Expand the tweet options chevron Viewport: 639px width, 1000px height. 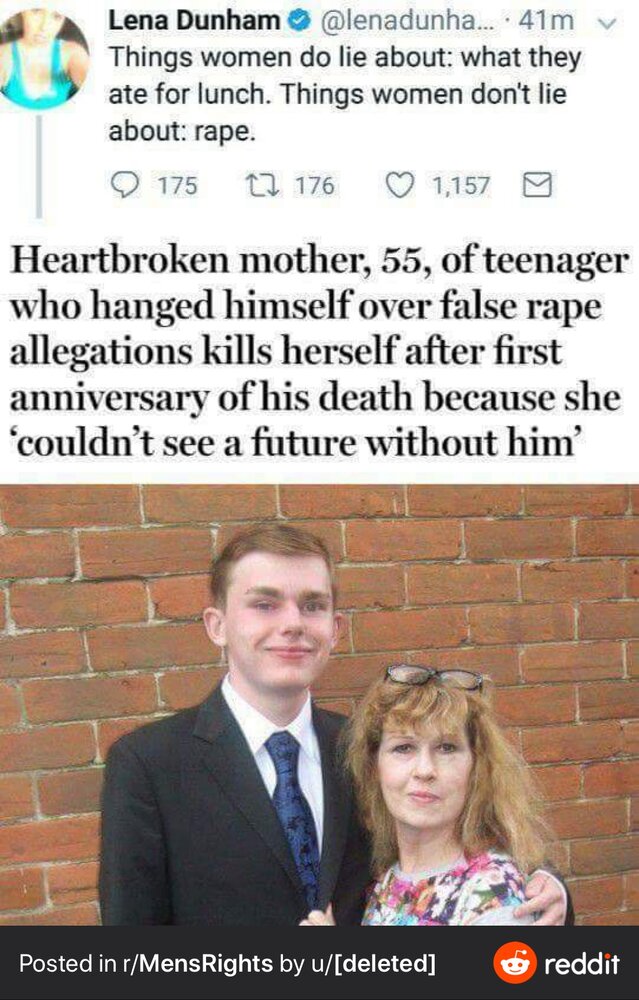(x=608, y=24)
